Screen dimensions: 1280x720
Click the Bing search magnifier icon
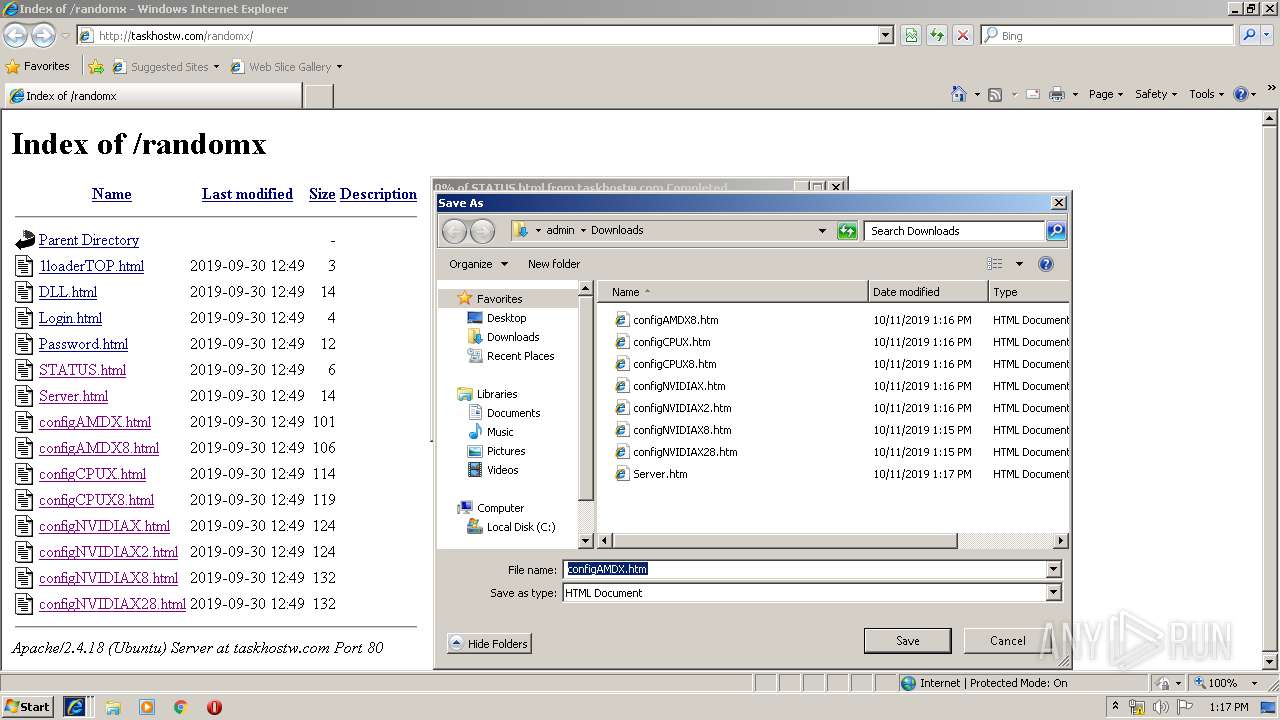pos(1248,35)
